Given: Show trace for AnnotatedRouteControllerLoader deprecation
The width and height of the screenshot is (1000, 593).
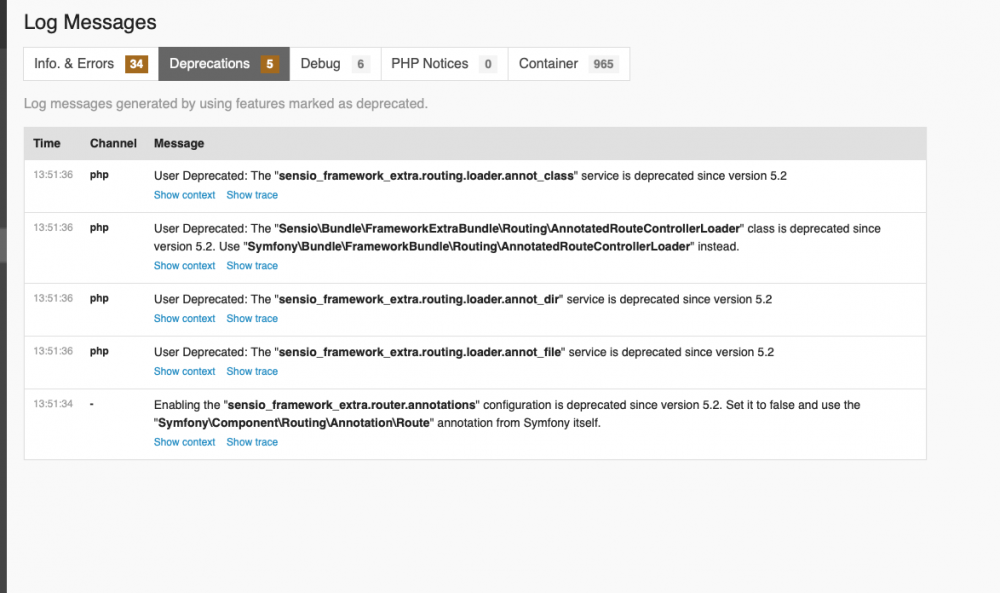Looking at the screenshot, I should pos(251,265).
